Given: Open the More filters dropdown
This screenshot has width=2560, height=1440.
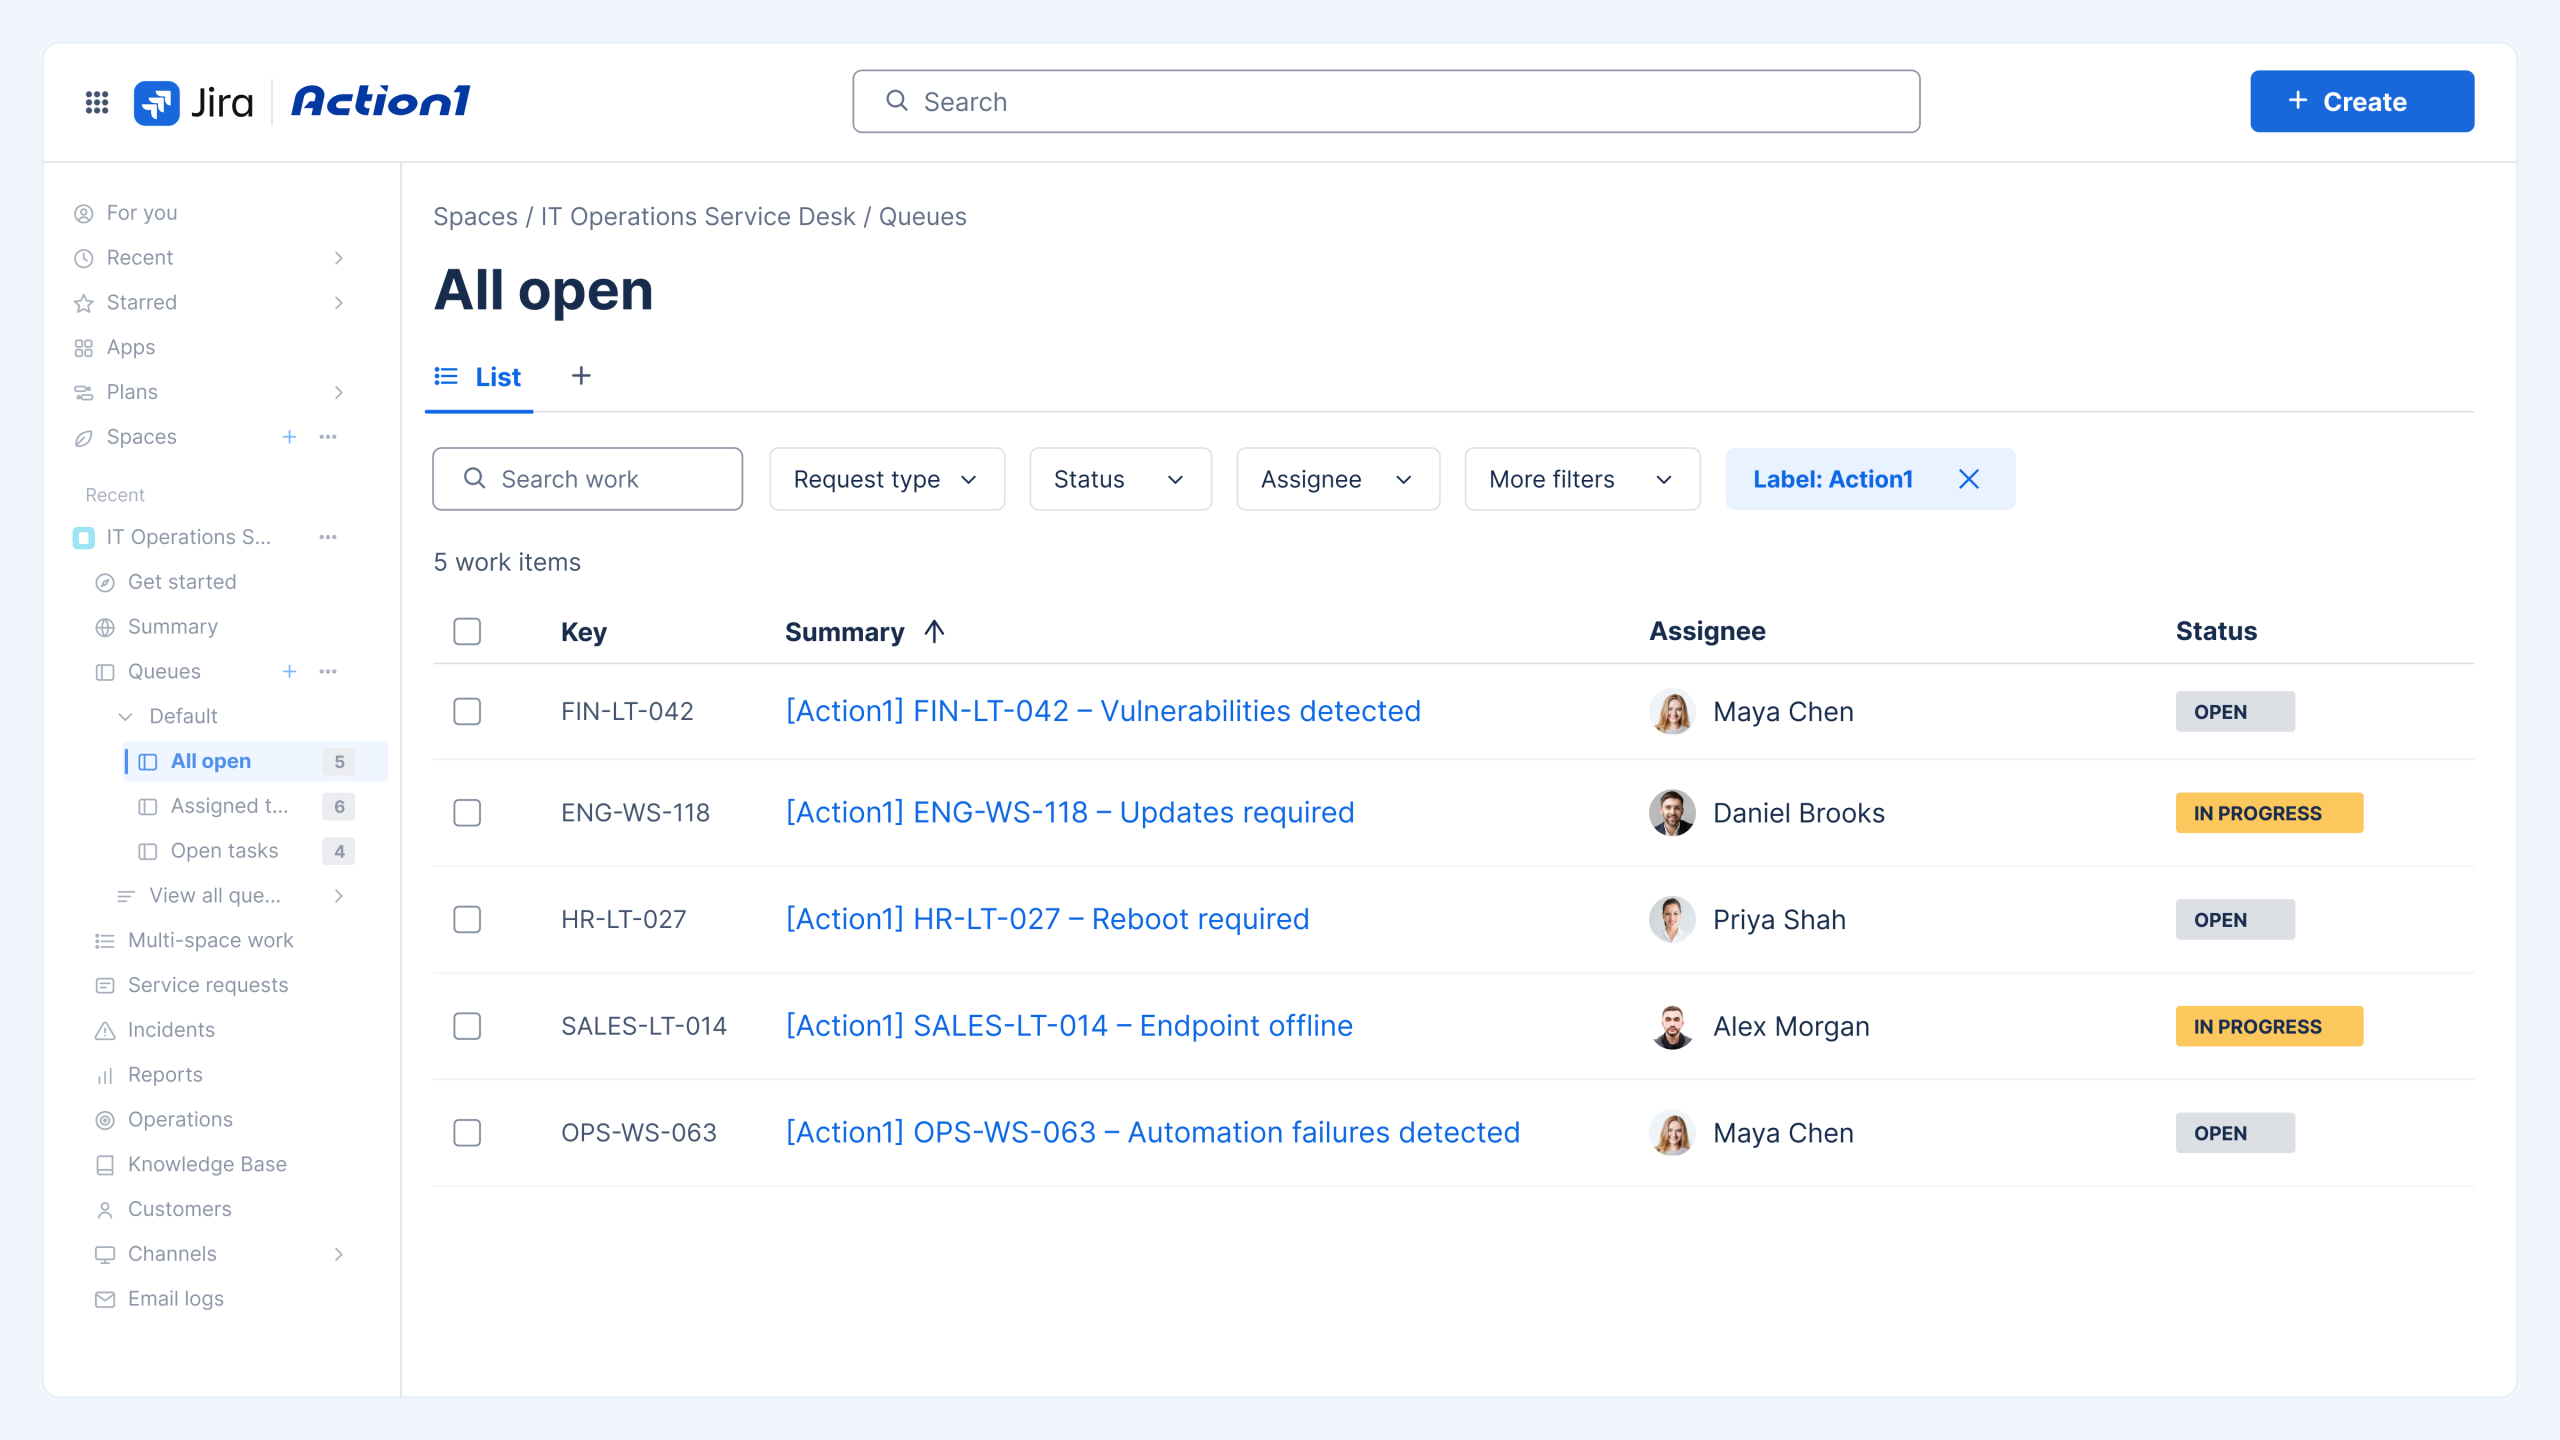Looking at the screenshot, I should [1582, 479].
